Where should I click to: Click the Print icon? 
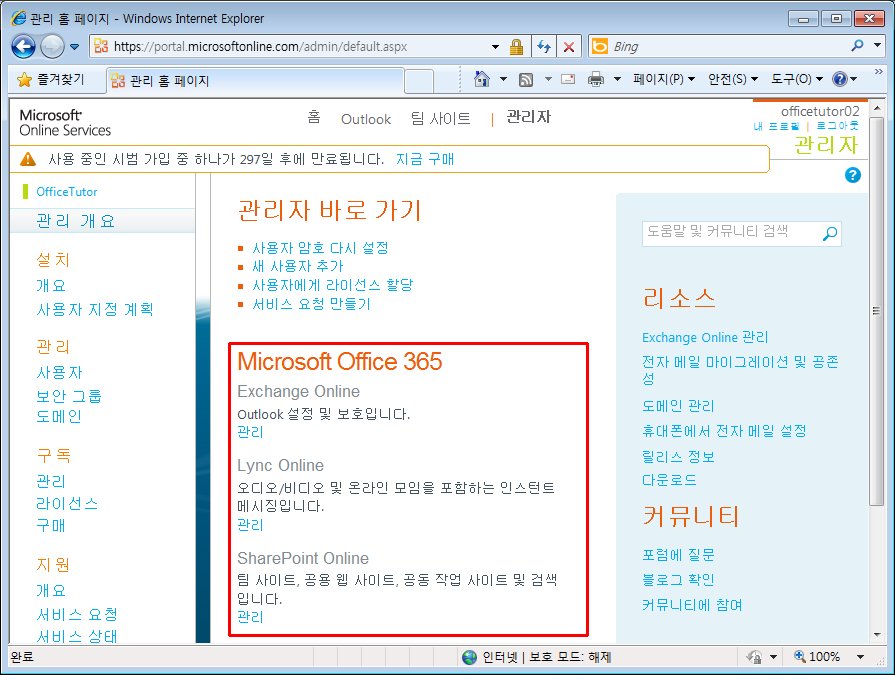596,79
